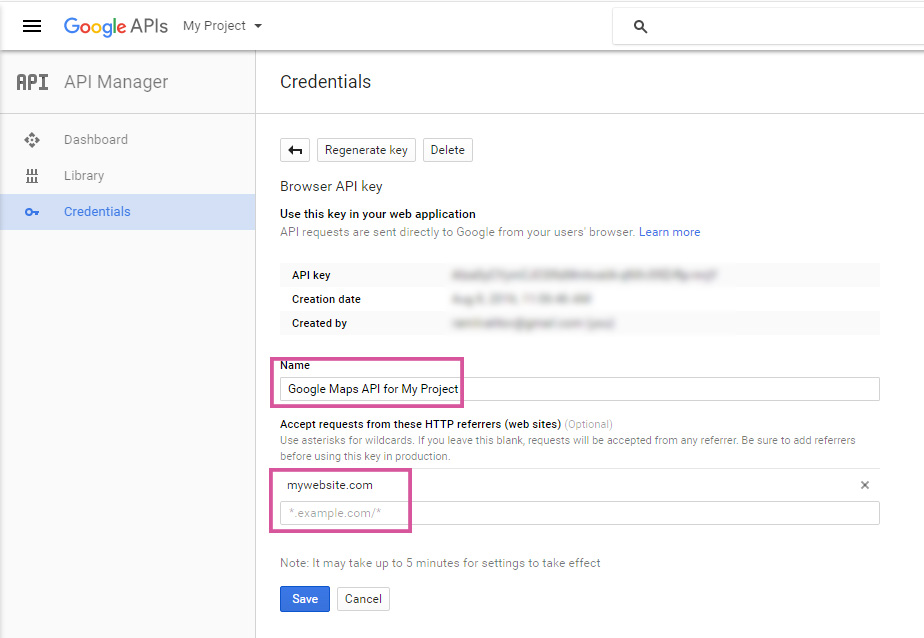Click the Browser API key heading
This screenshot has width=924, height=638.
[331, 186]
